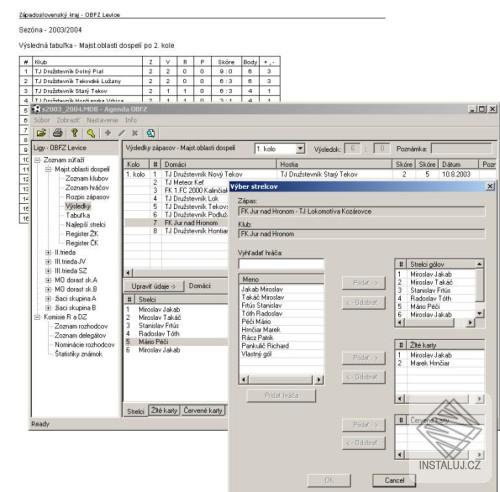This screenshot has height=492, width=500.
Task: Click the open folder toolbar icon
Action: [41, 133]
